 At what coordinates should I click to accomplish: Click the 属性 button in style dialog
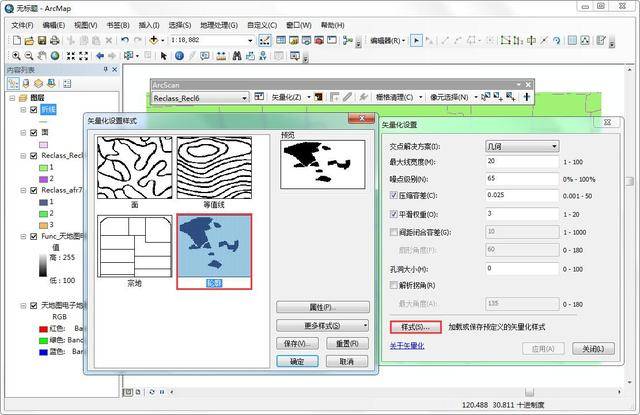tap(322, 307)
